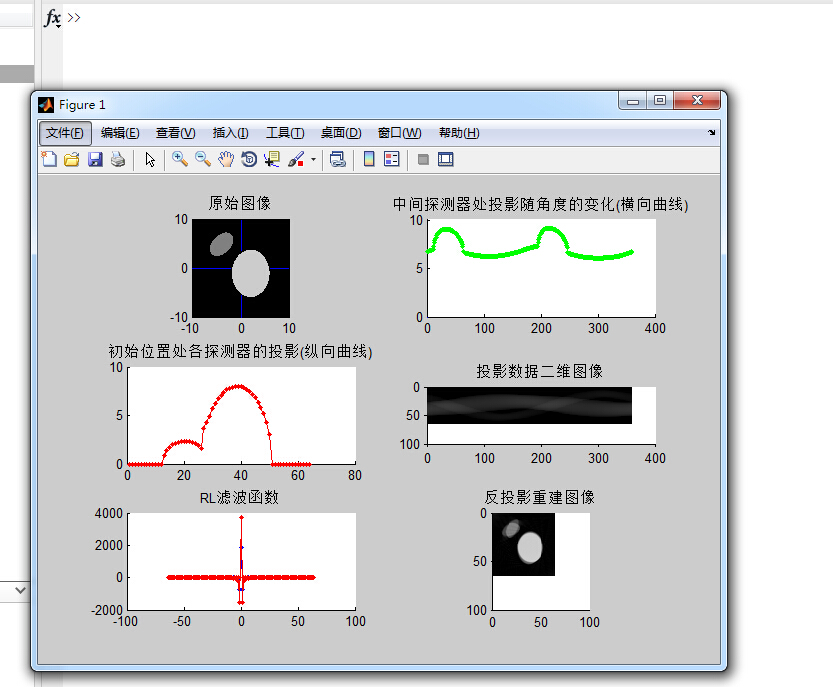Click the Show Plot Tools icon
The height and width of the screenshot is (687, 833).
446,159
